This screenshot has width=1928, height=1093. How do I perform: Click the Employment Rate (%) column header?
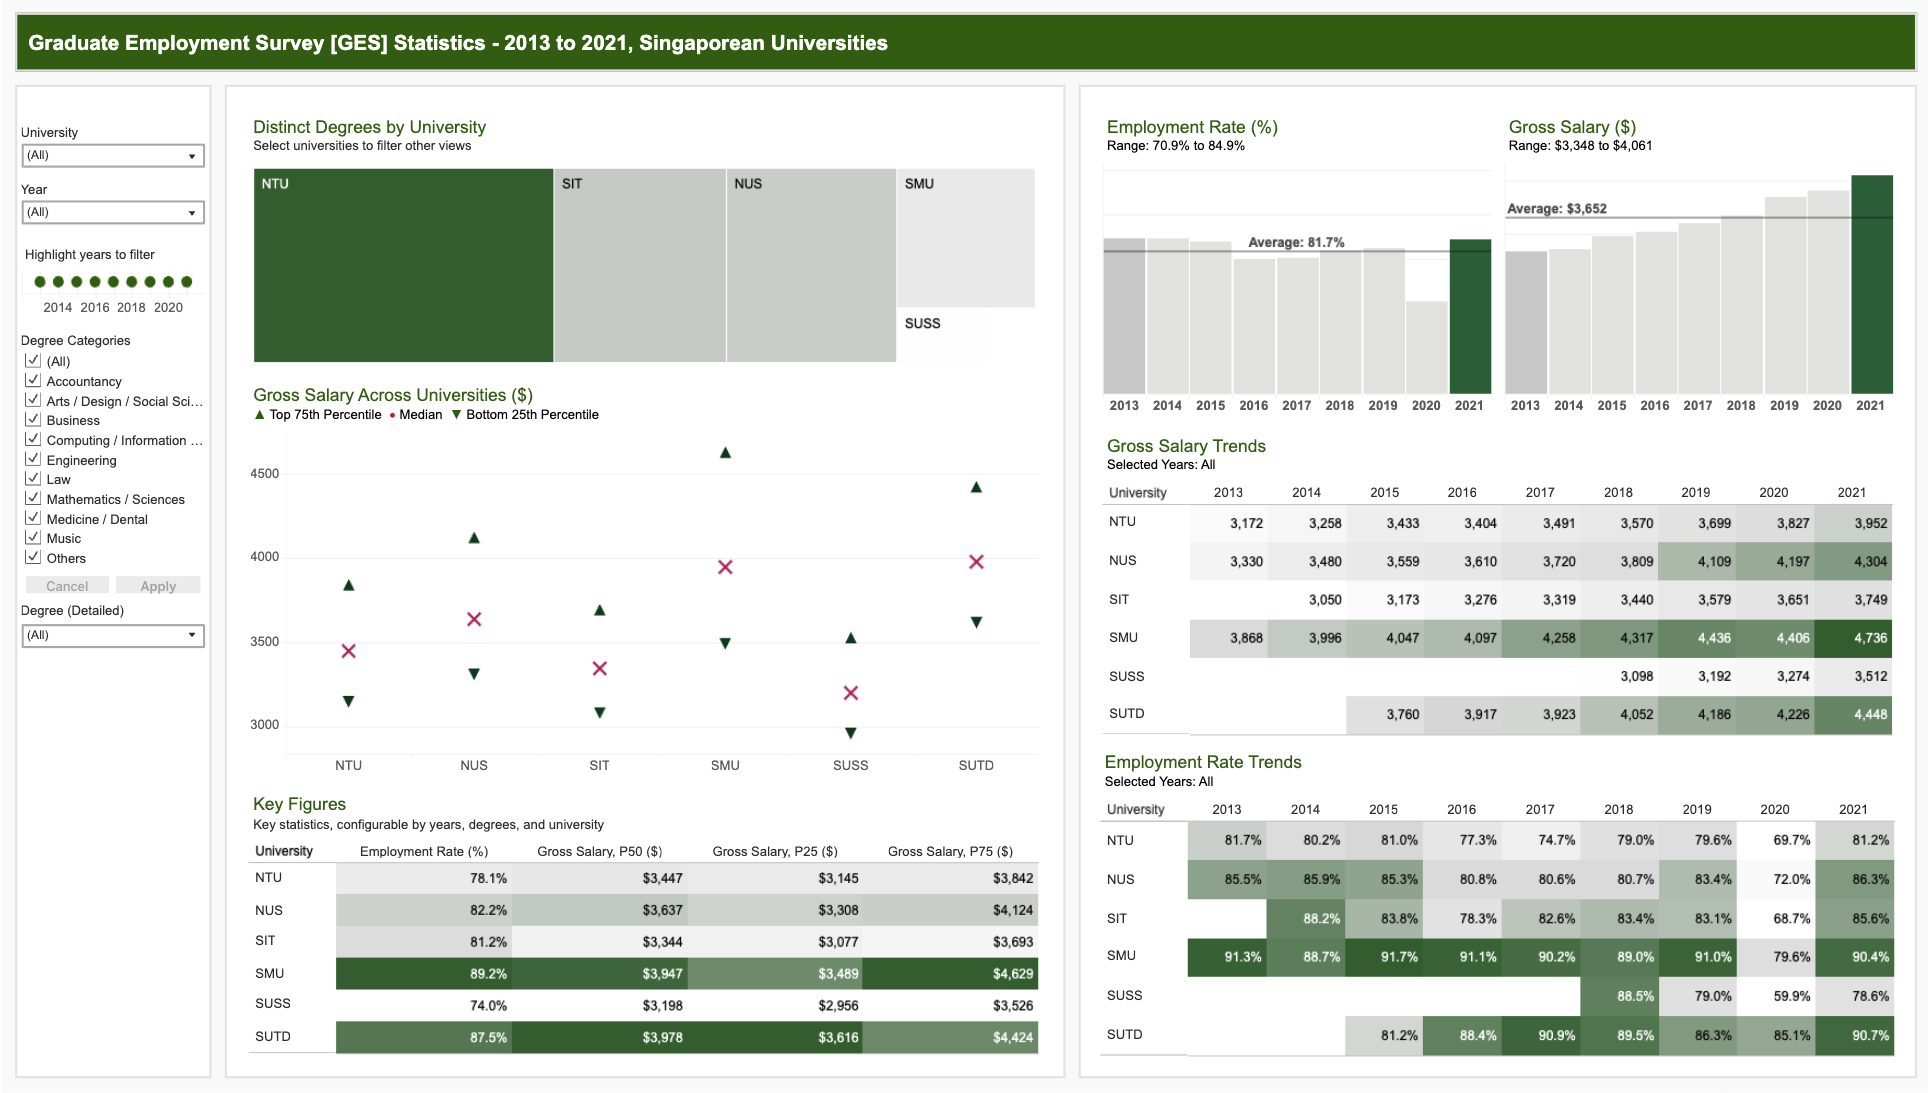pos(424,851)
